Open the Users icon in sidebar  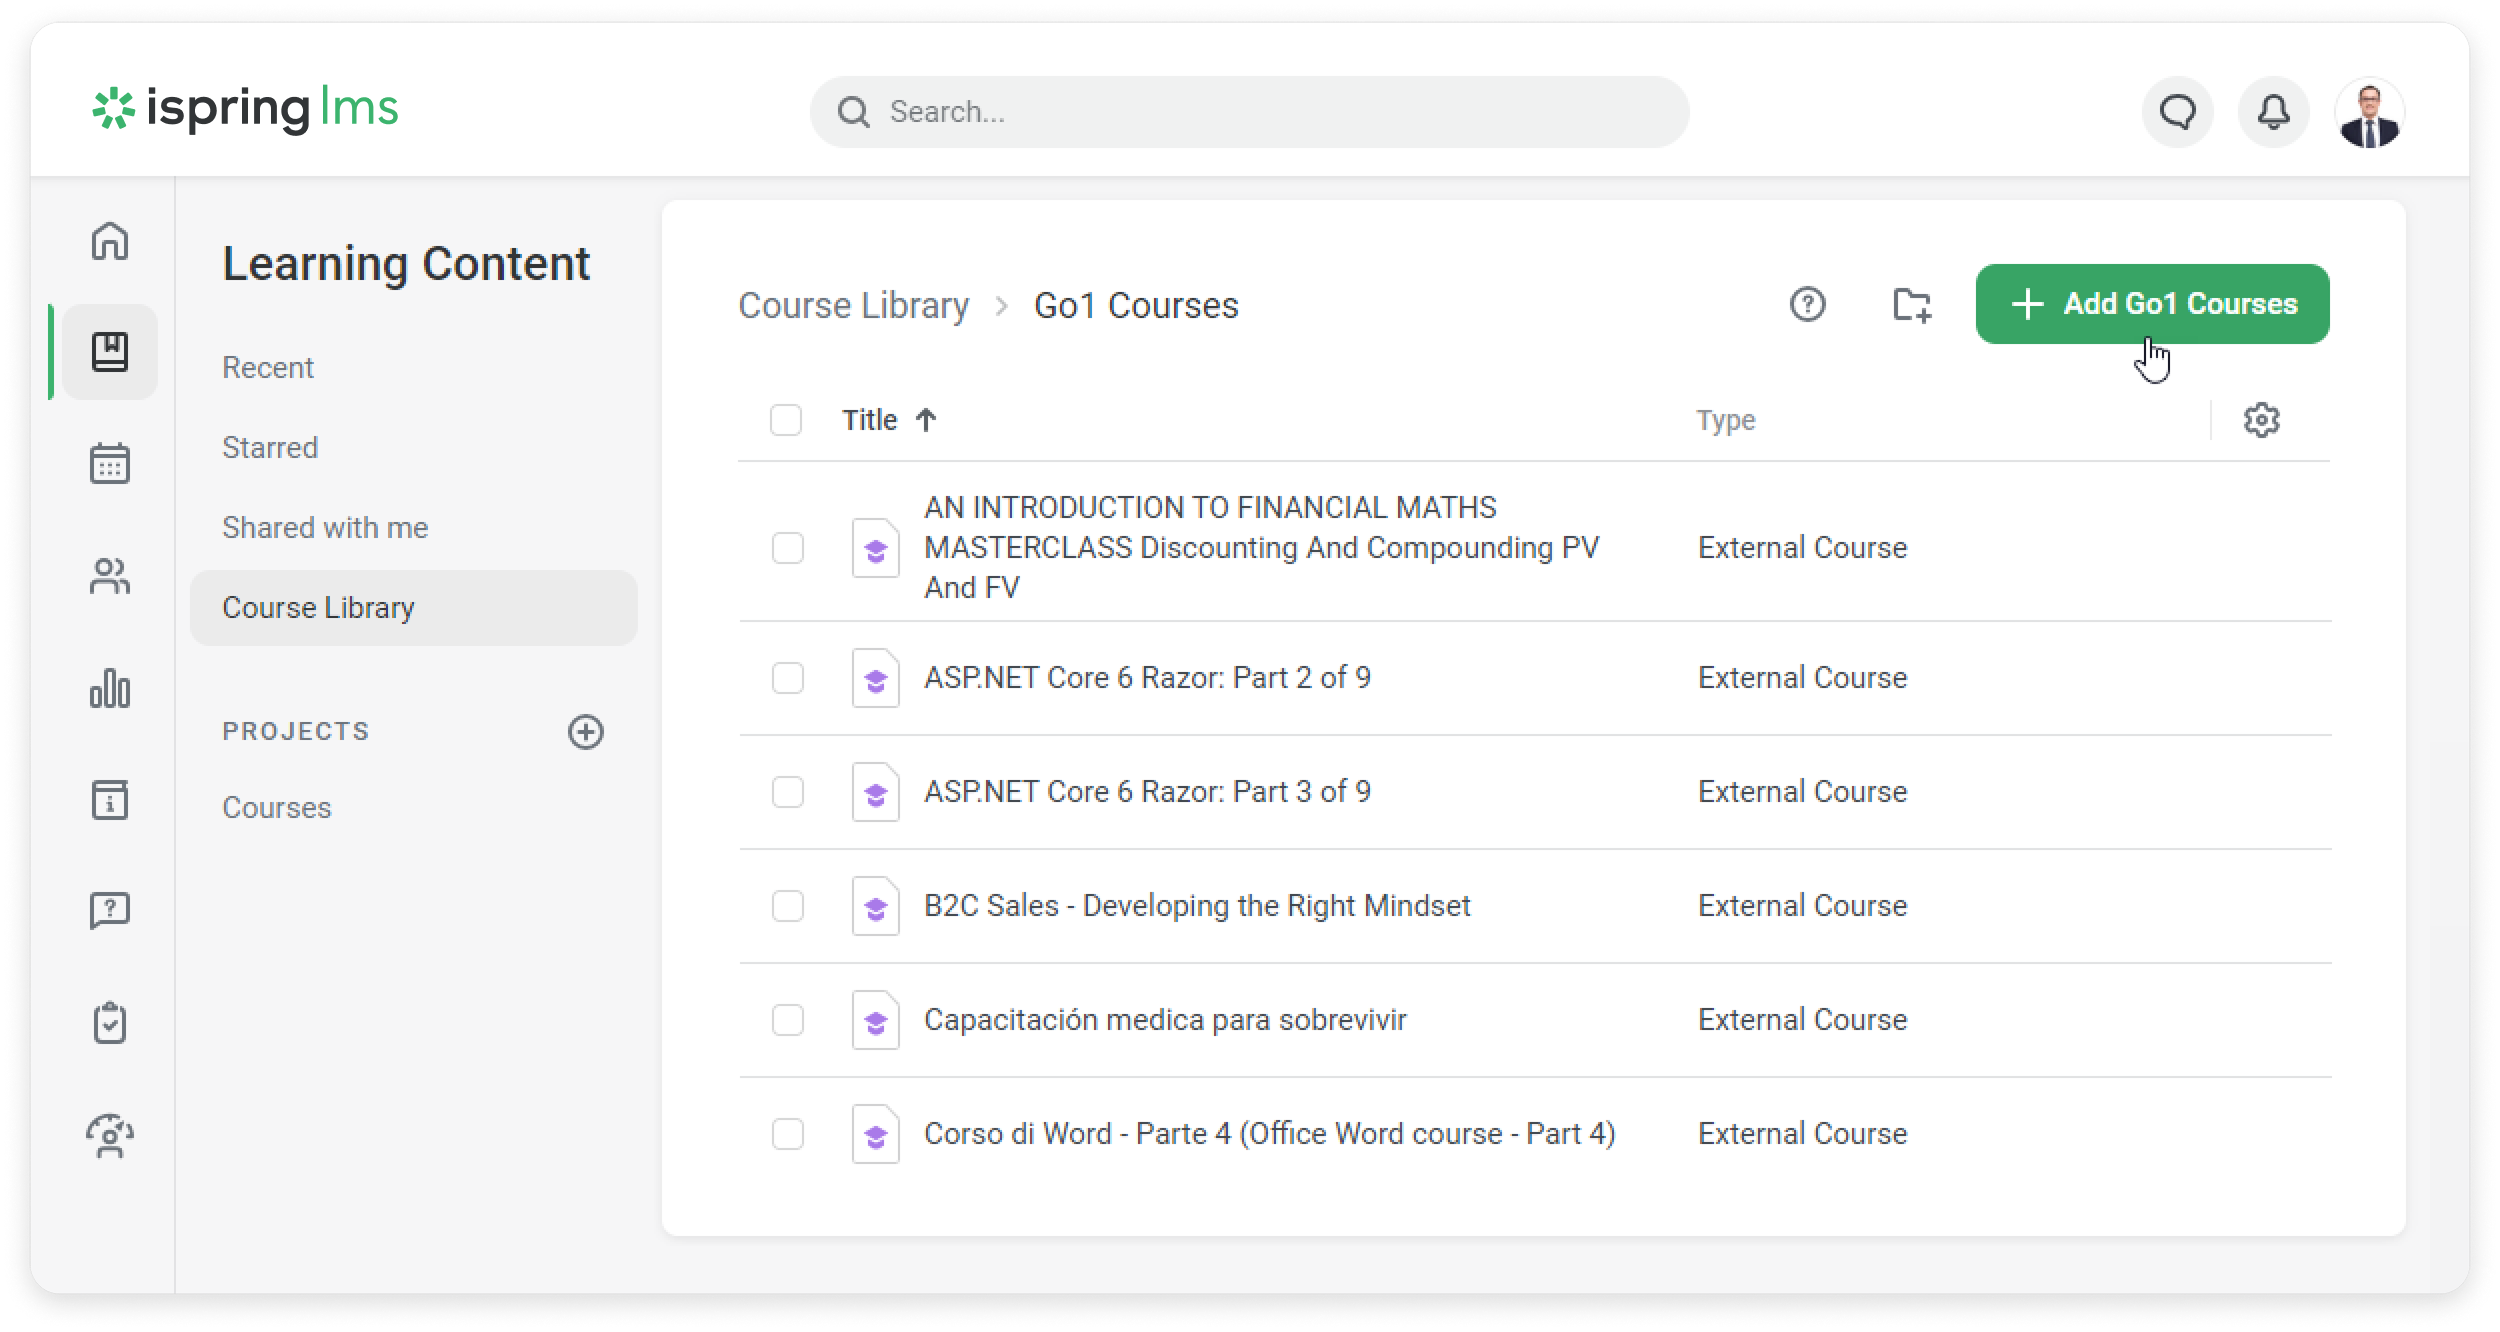point(110,576)
